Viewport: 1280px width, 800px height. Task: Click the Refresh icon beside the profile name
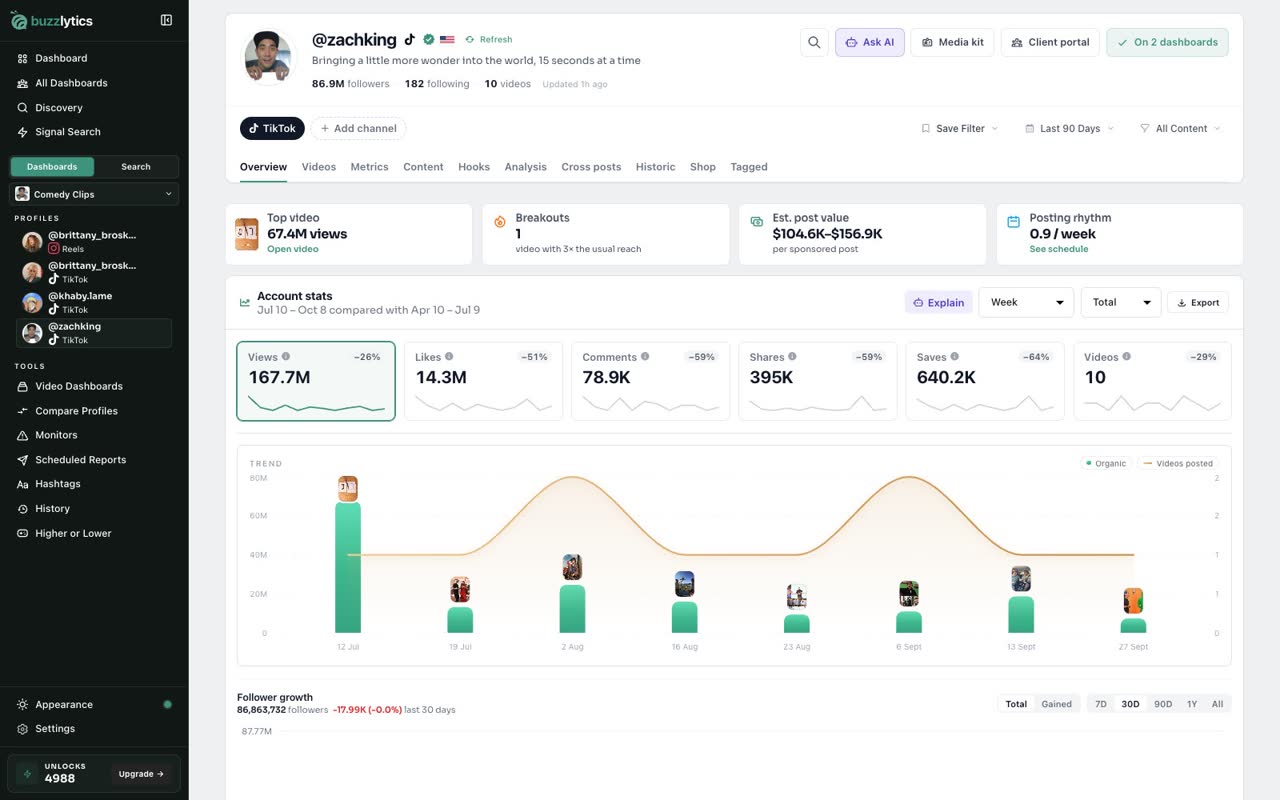coord(470,40)
